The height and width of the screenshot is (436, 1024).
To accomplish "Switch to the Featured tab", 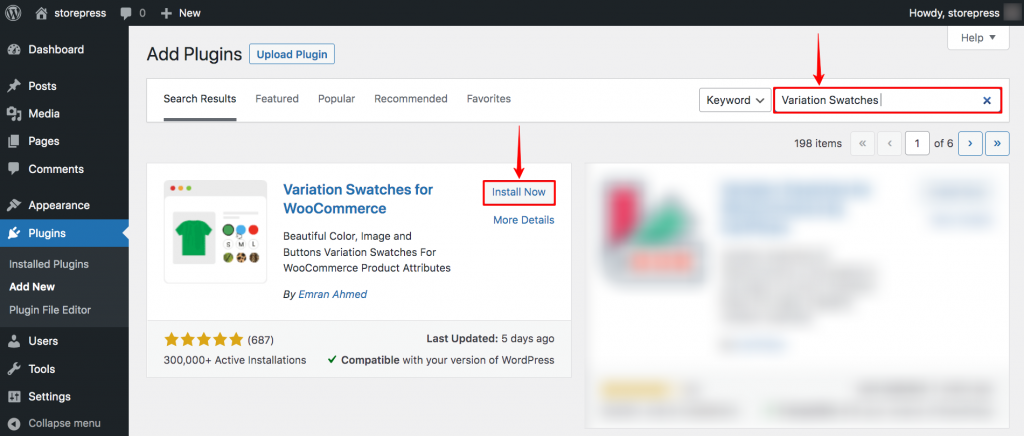I will [277, 99].
